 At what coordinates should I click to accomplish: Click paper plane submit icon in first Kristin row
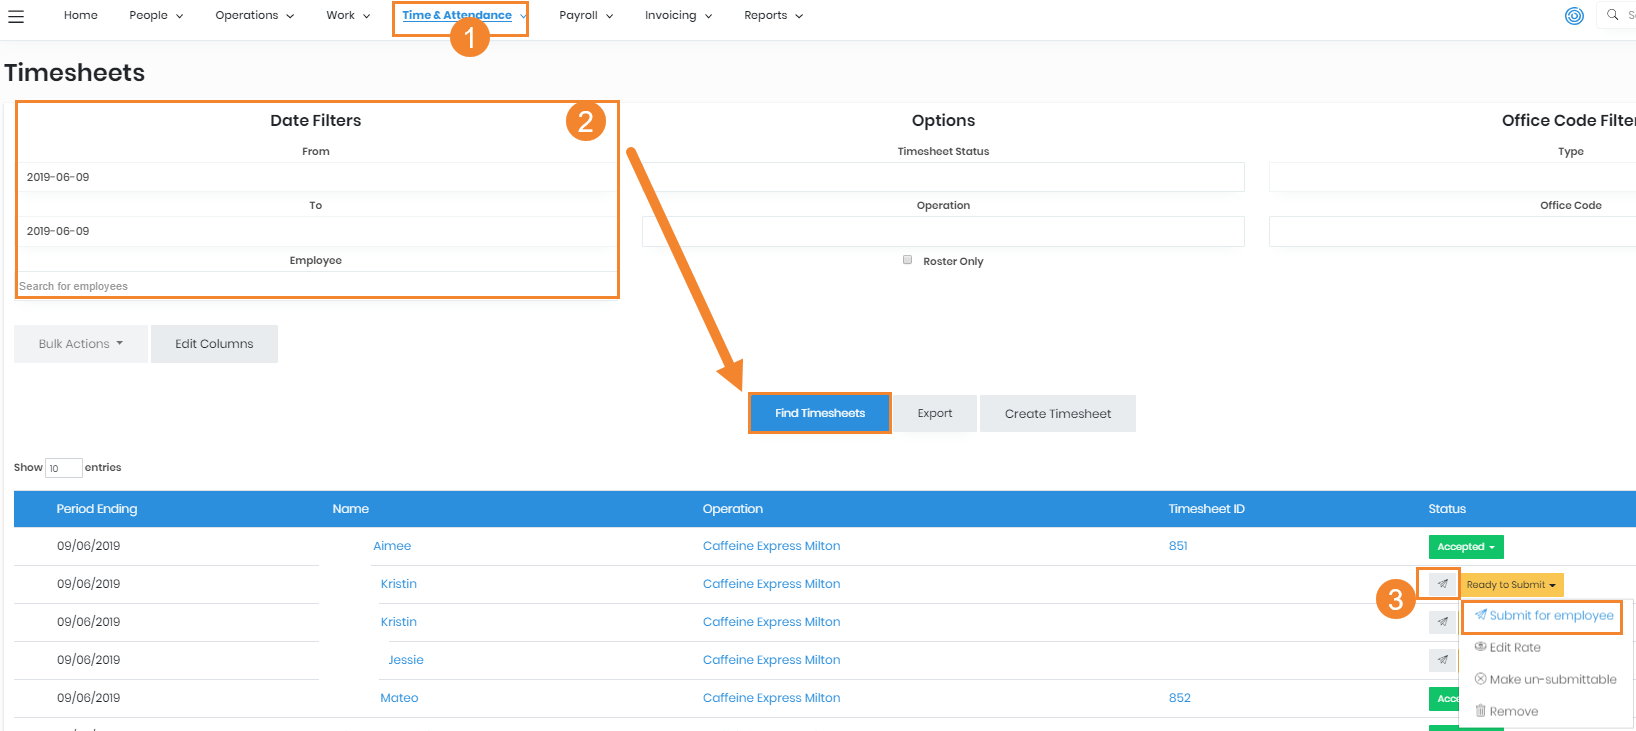pos(1442,584)
